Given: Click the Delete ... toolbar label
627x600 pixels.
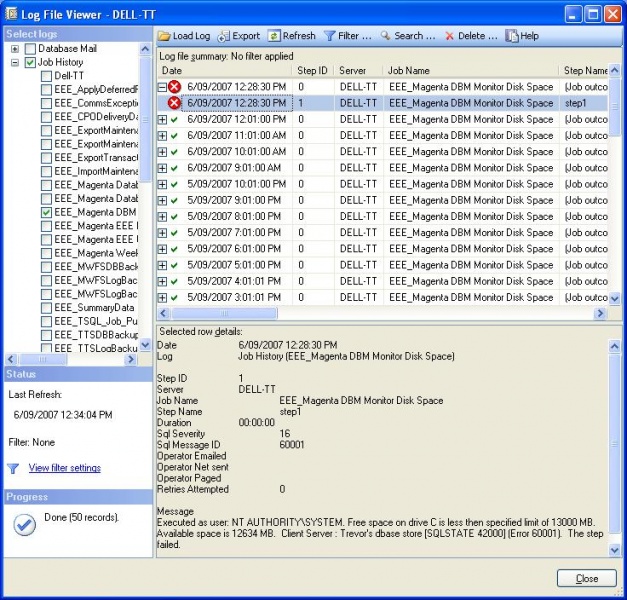Looking at the screenshot, I should point(477,36).
